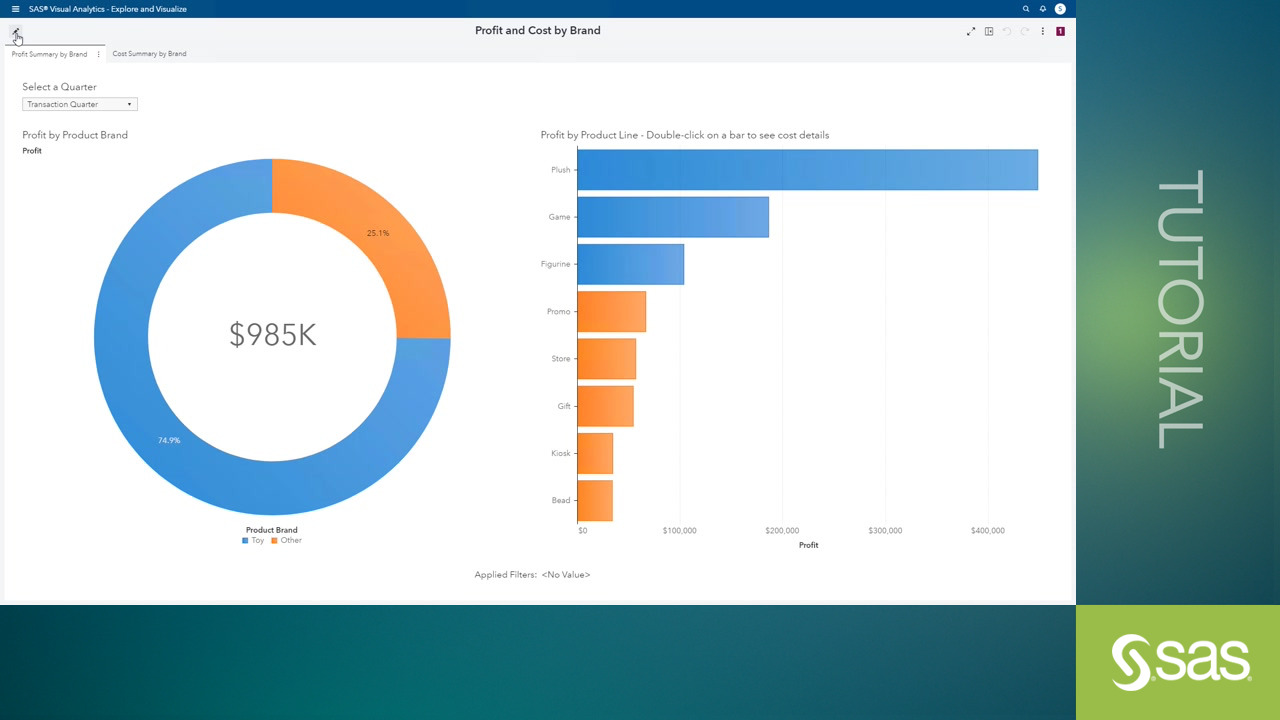Open the user profile avatar
Image resolution: width=1280 pixels, height=720 pixels.
tap(1060, 9)
